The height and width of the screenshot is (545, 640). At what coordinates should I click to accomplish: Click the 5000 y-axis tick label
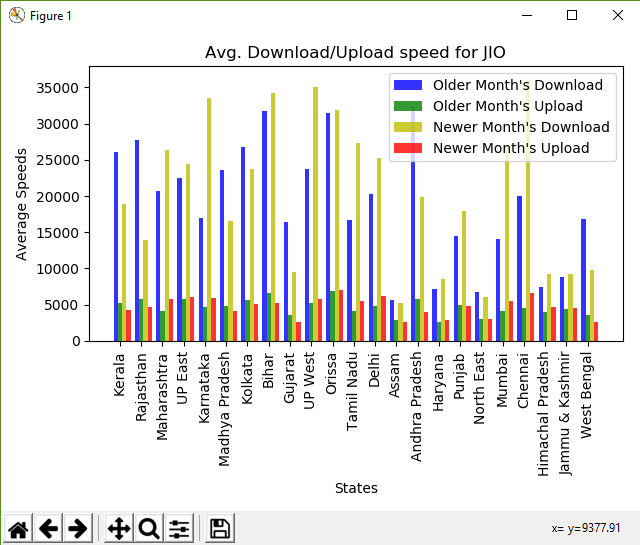pyautogui.click(x=62, y=305)
